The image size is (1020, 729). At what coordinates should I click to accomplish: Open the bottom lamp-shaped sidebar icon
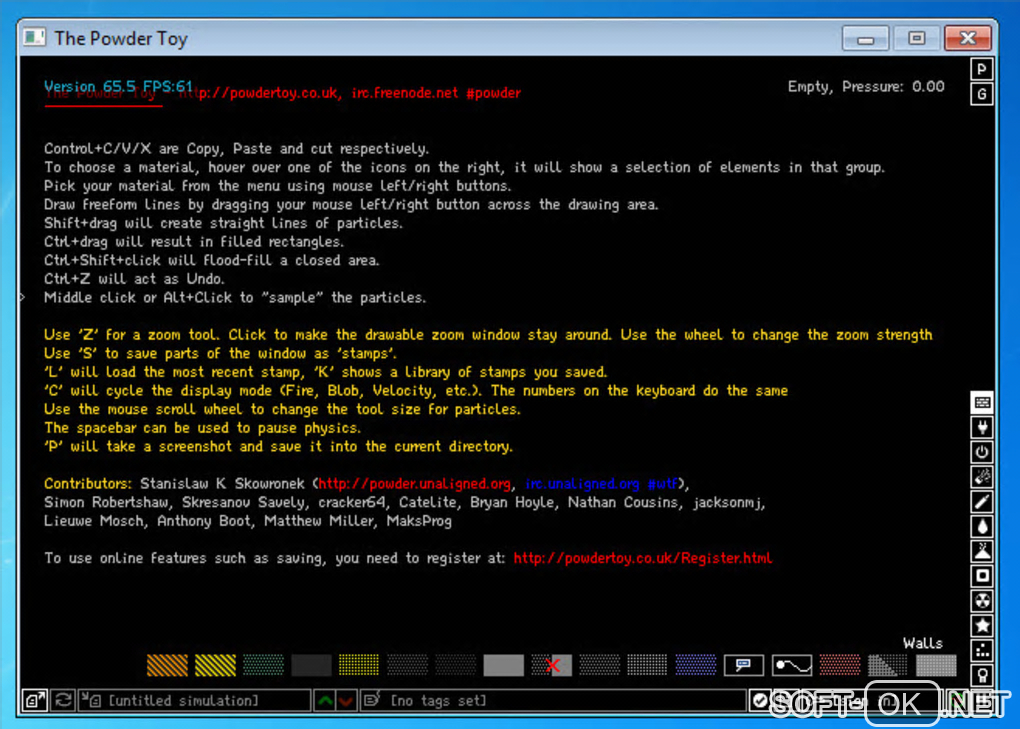pos(982,674)
